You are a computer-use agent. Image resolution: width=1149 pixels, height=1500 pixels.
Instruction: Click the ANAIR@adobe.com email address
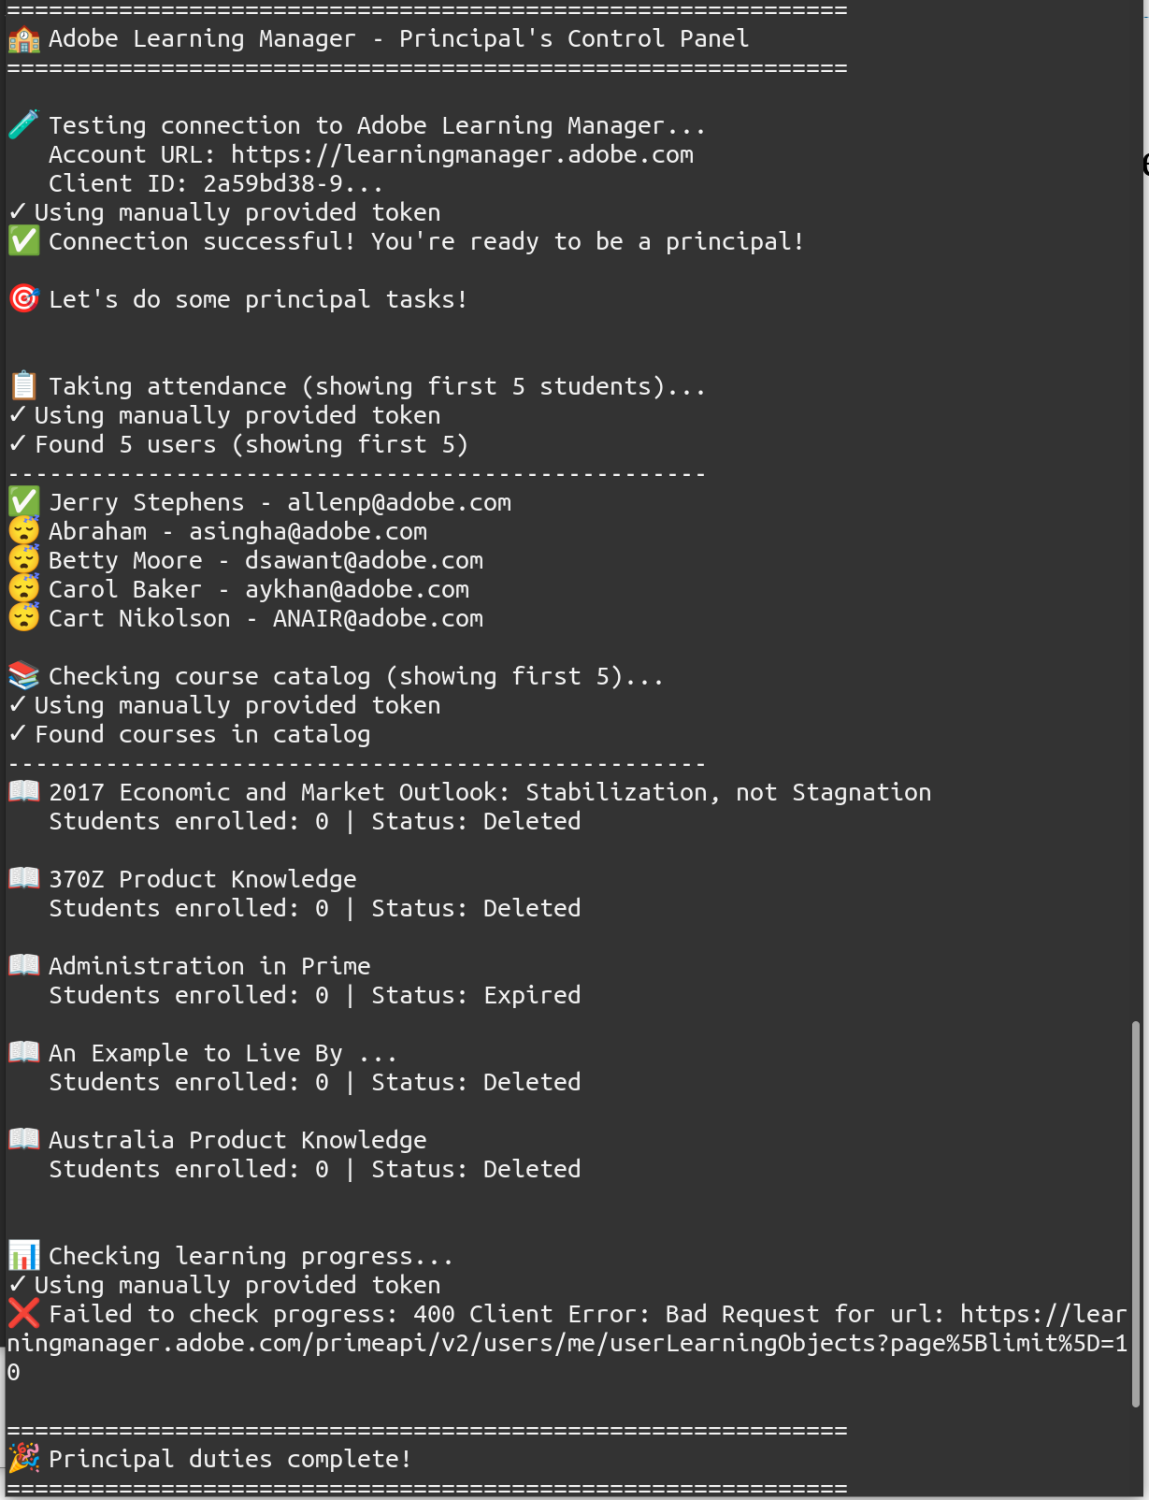pyautogui.click(x=378, y=618)
